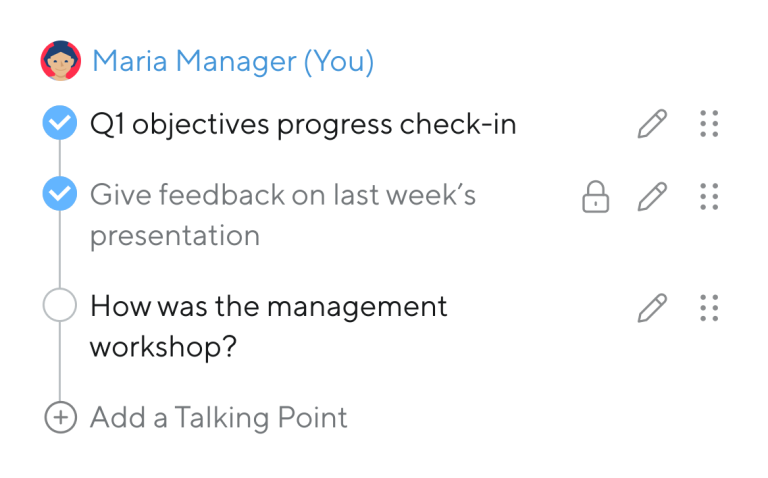
Task: Open Maria Manager's avatar picture
Action: [61, 61]
